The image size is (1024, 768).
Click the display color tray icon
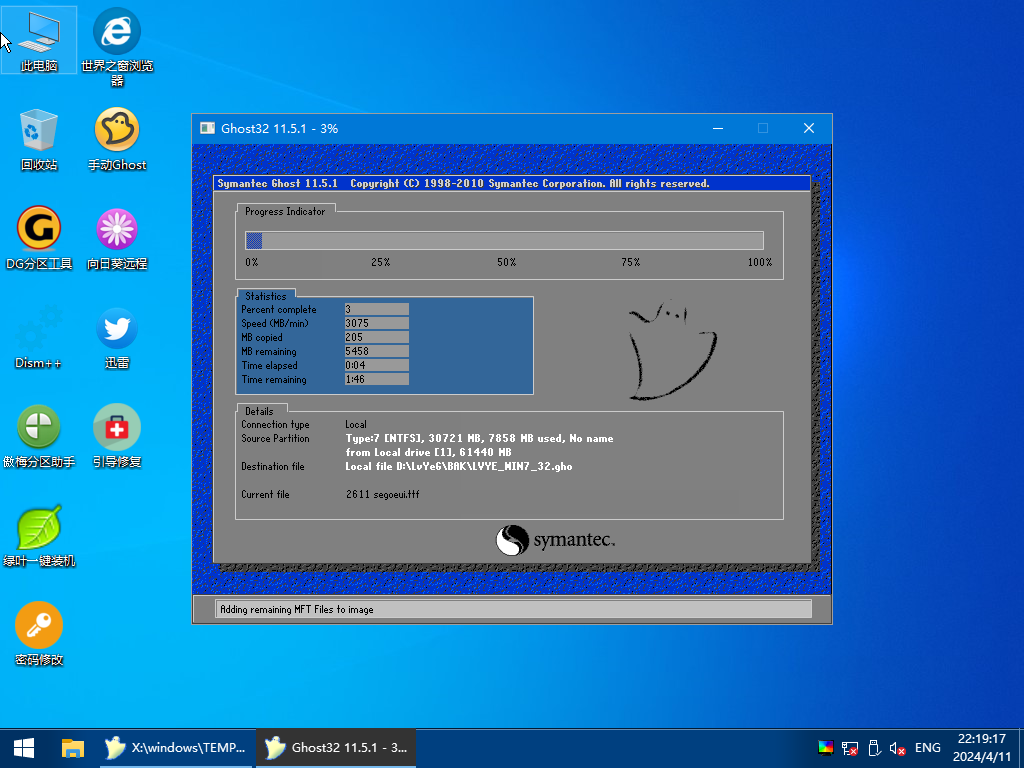pos(825,748)
